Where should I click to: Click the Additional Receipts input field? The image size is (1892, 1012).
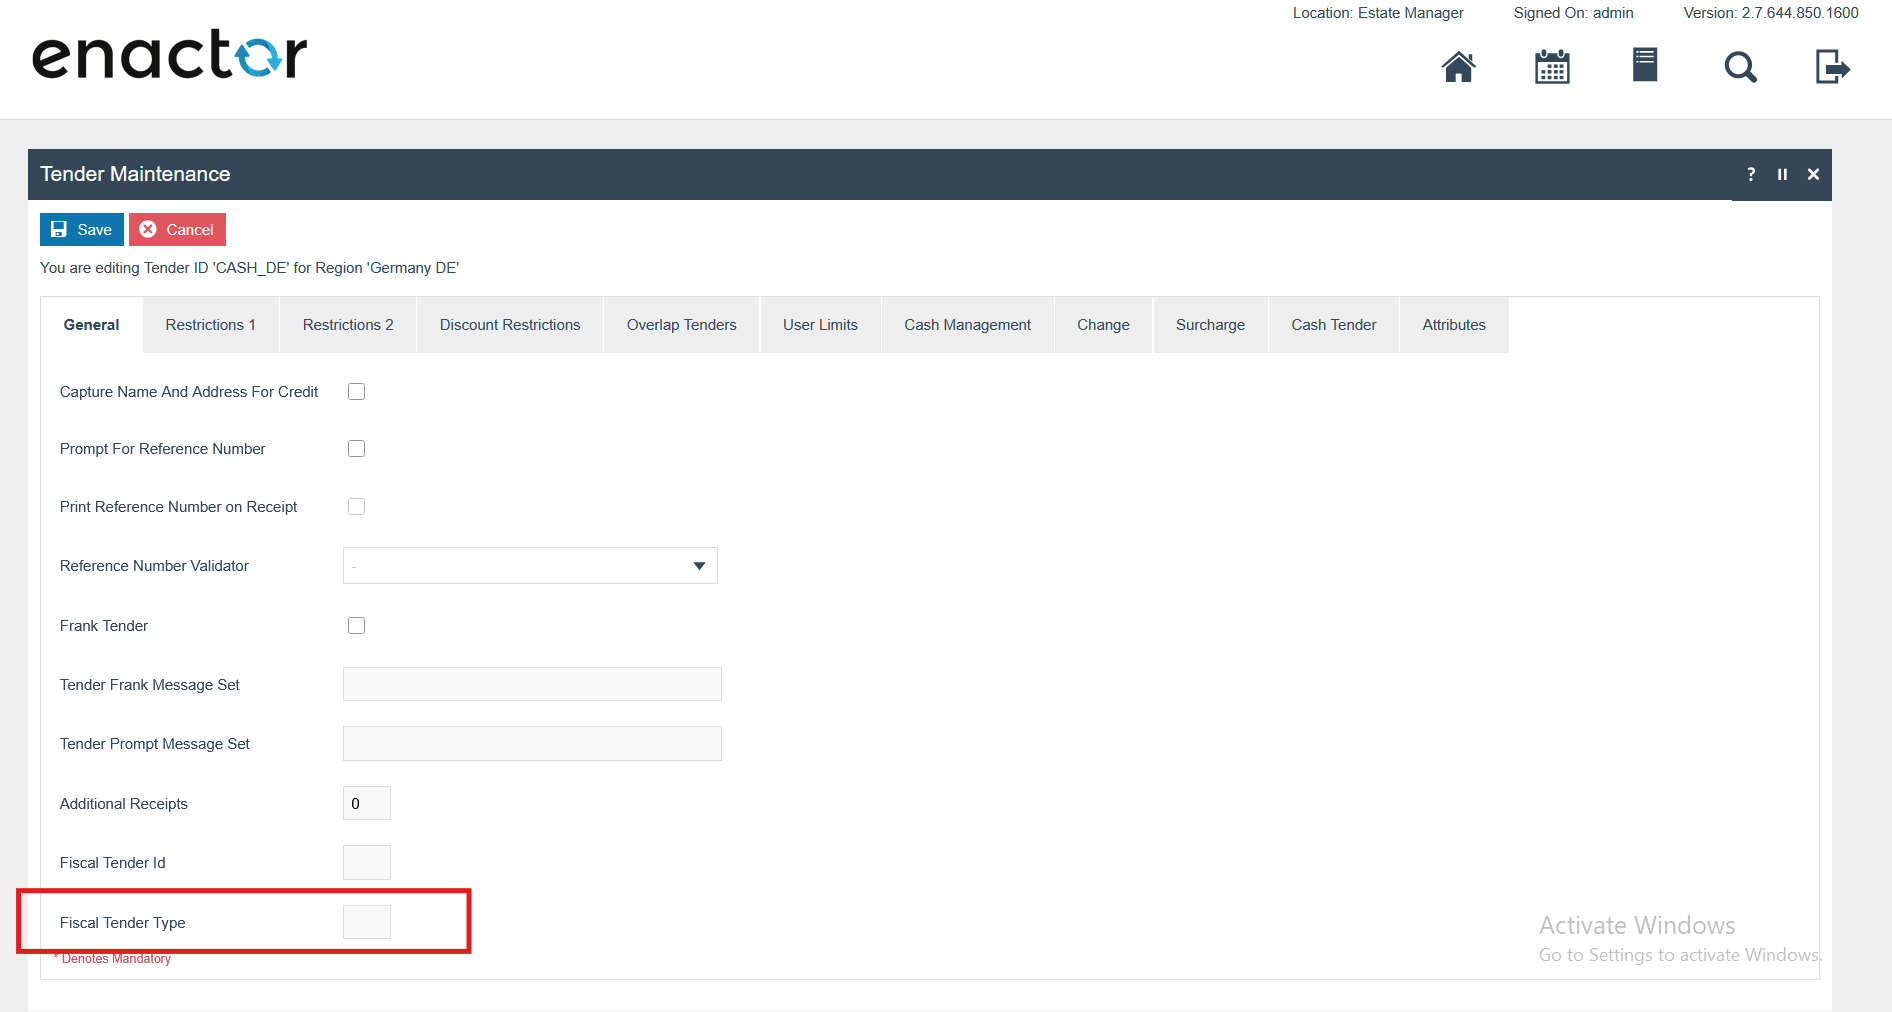pos(366,804)
